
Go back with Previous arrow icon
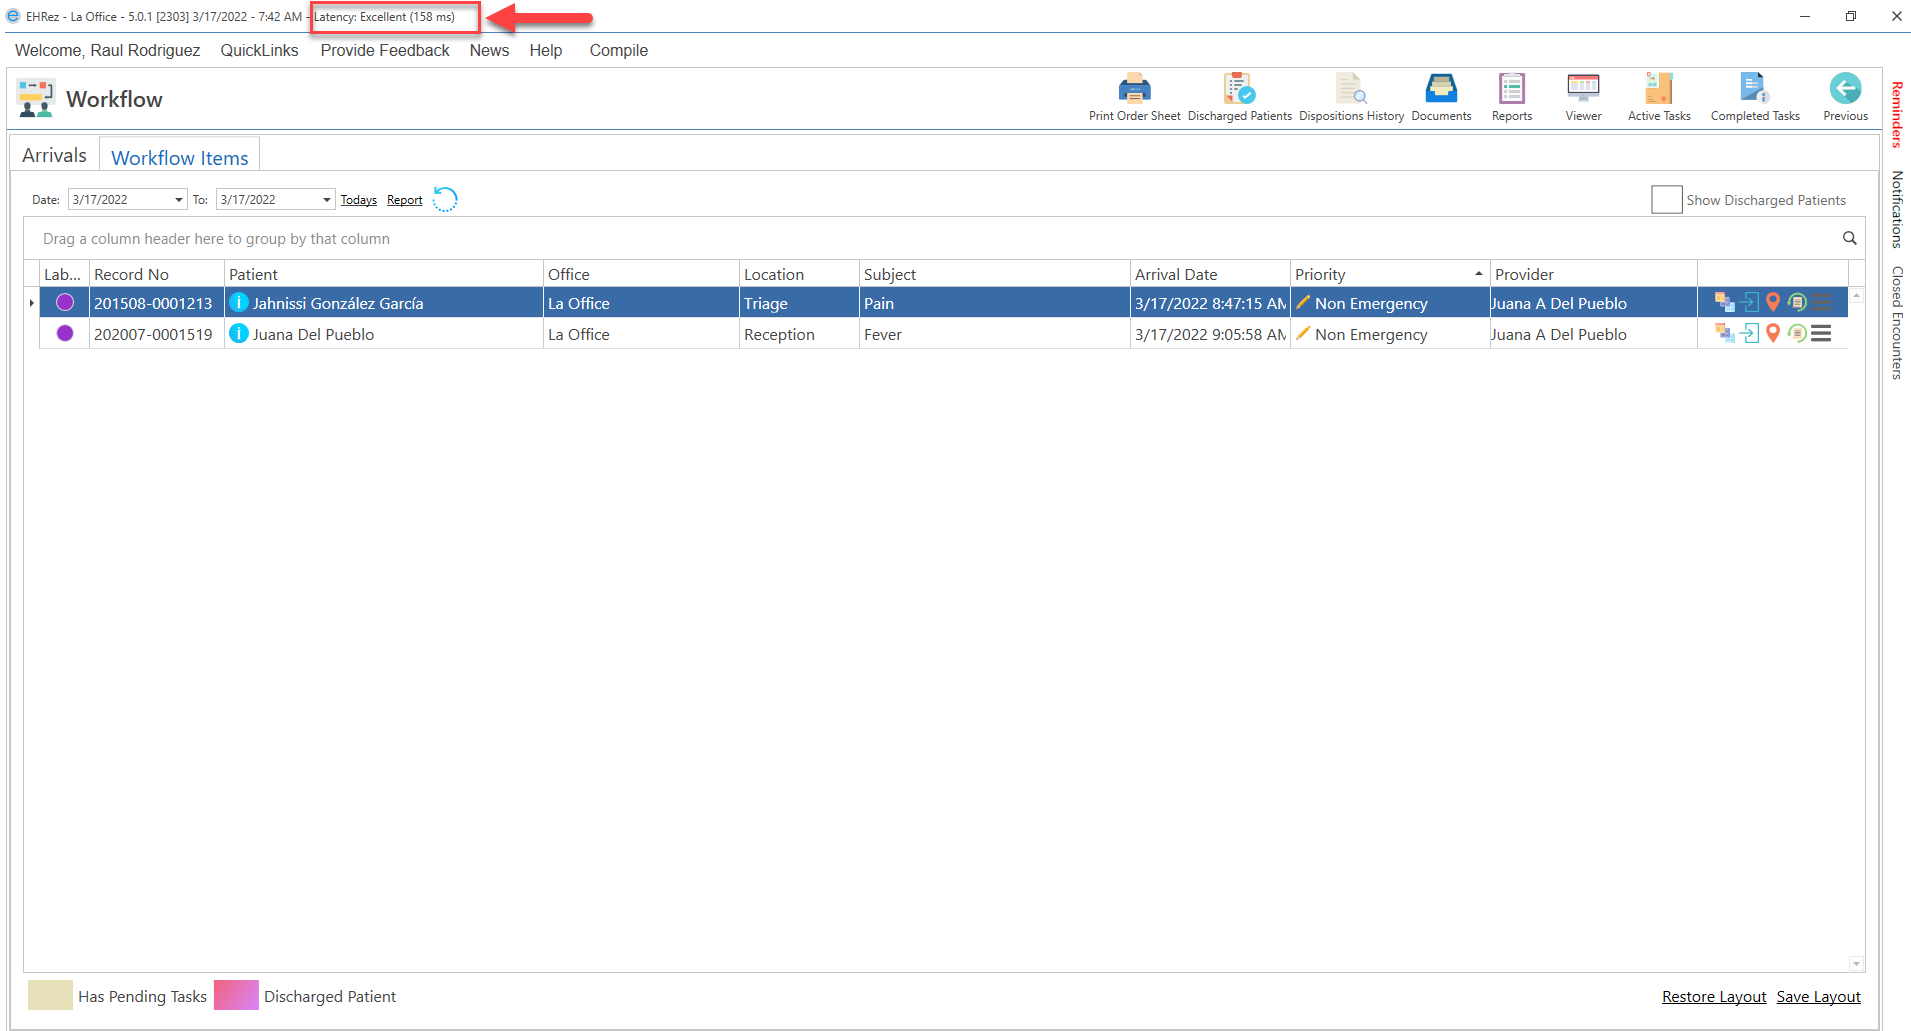(x=1845, y=89)
